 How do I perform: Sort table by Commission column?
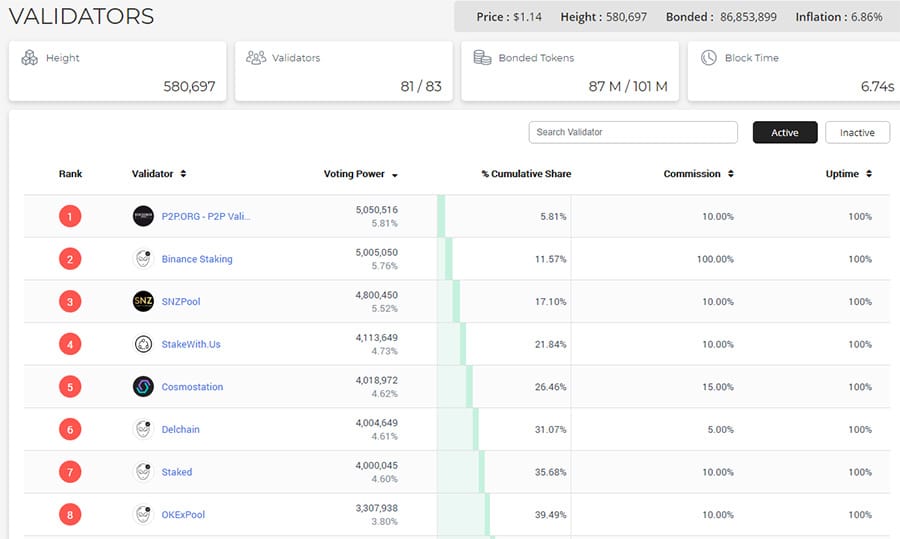[x=699, y=174]
